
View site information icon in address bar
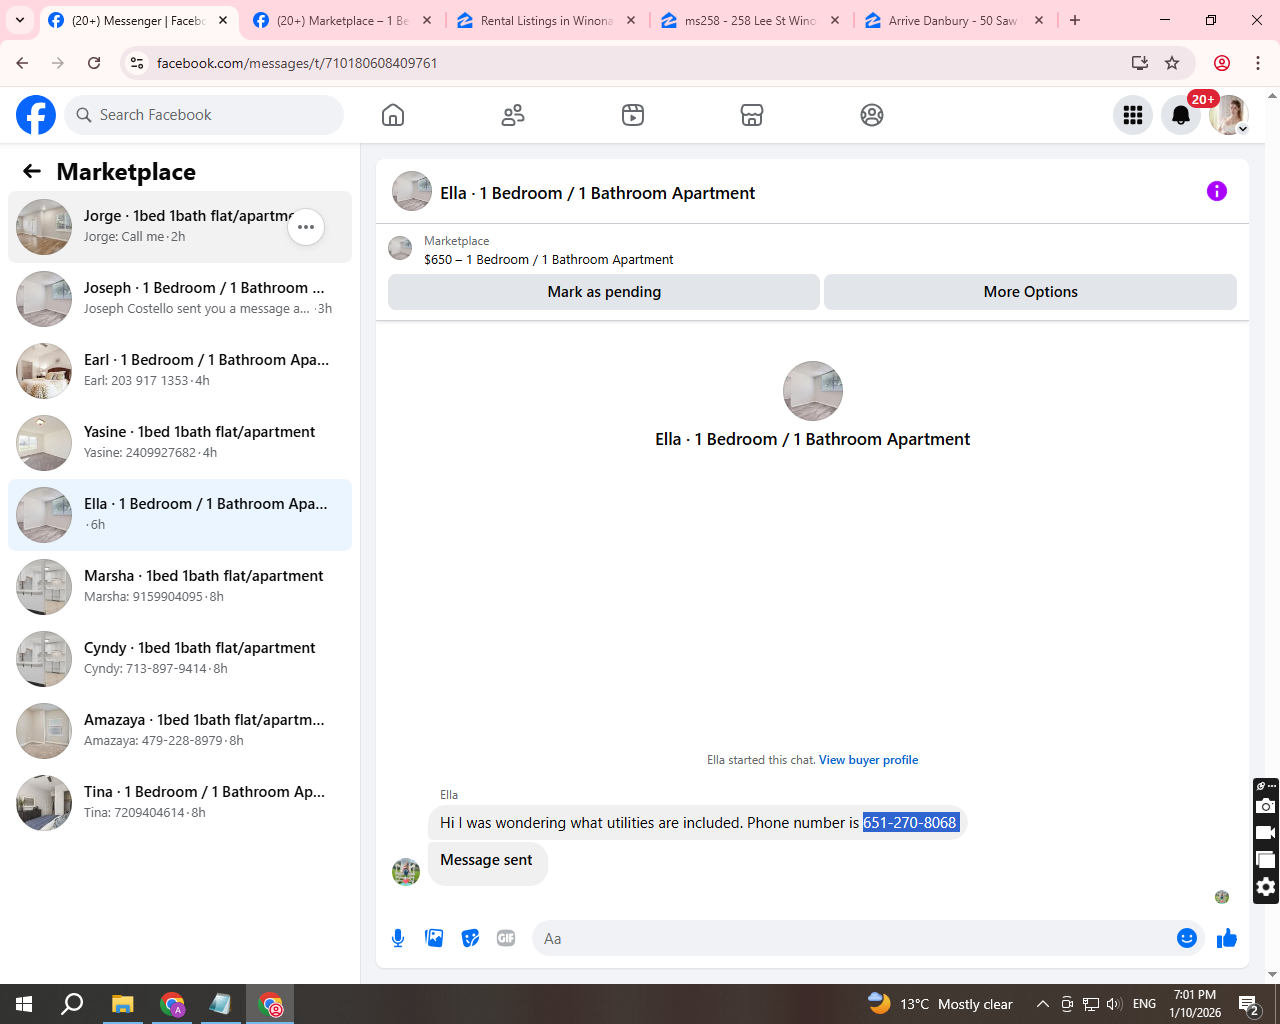click(138, 63)
